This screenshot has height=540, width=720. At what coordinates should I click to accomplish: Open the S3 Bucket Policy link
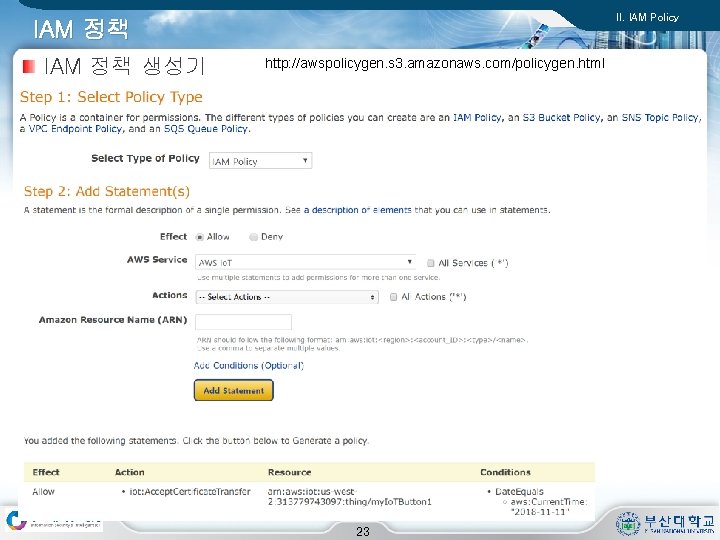pos(561,118)
